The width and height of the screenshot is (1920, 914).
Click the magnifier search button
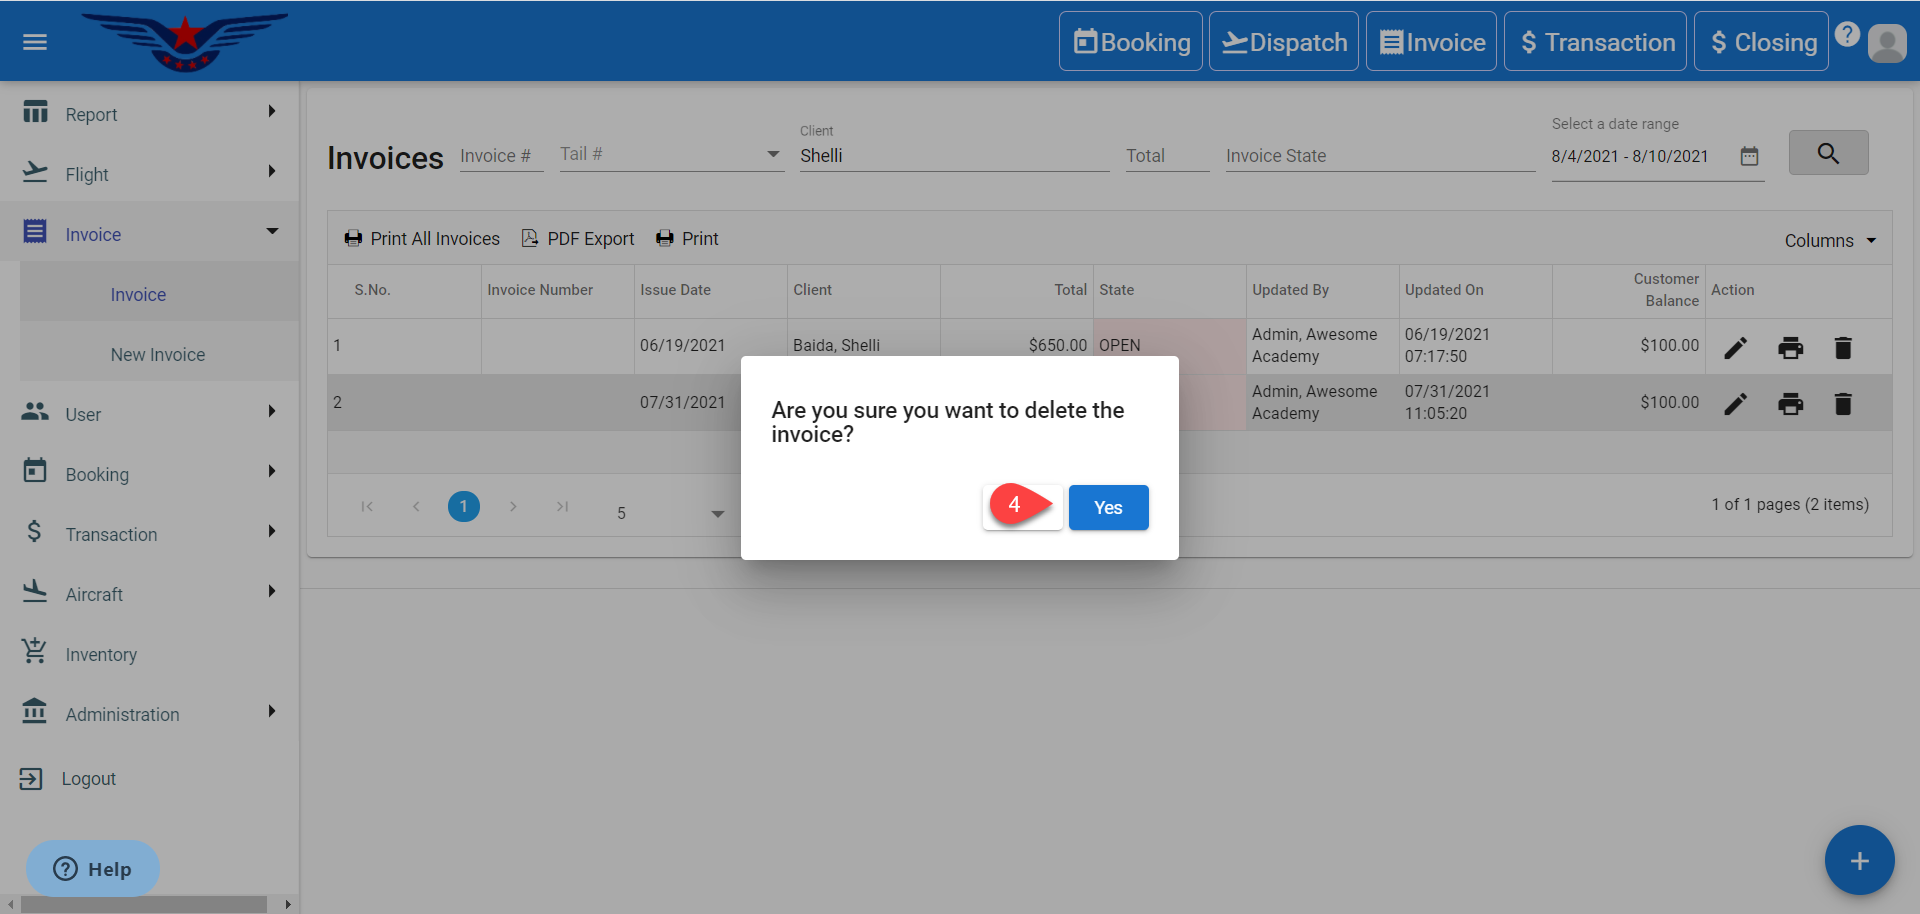point(1828,153)
